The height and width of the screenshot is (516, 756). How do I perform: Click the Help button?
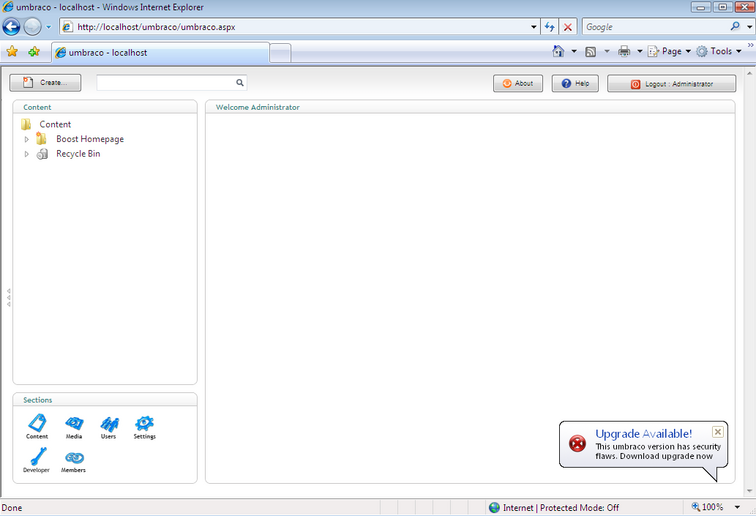[575, 83]
